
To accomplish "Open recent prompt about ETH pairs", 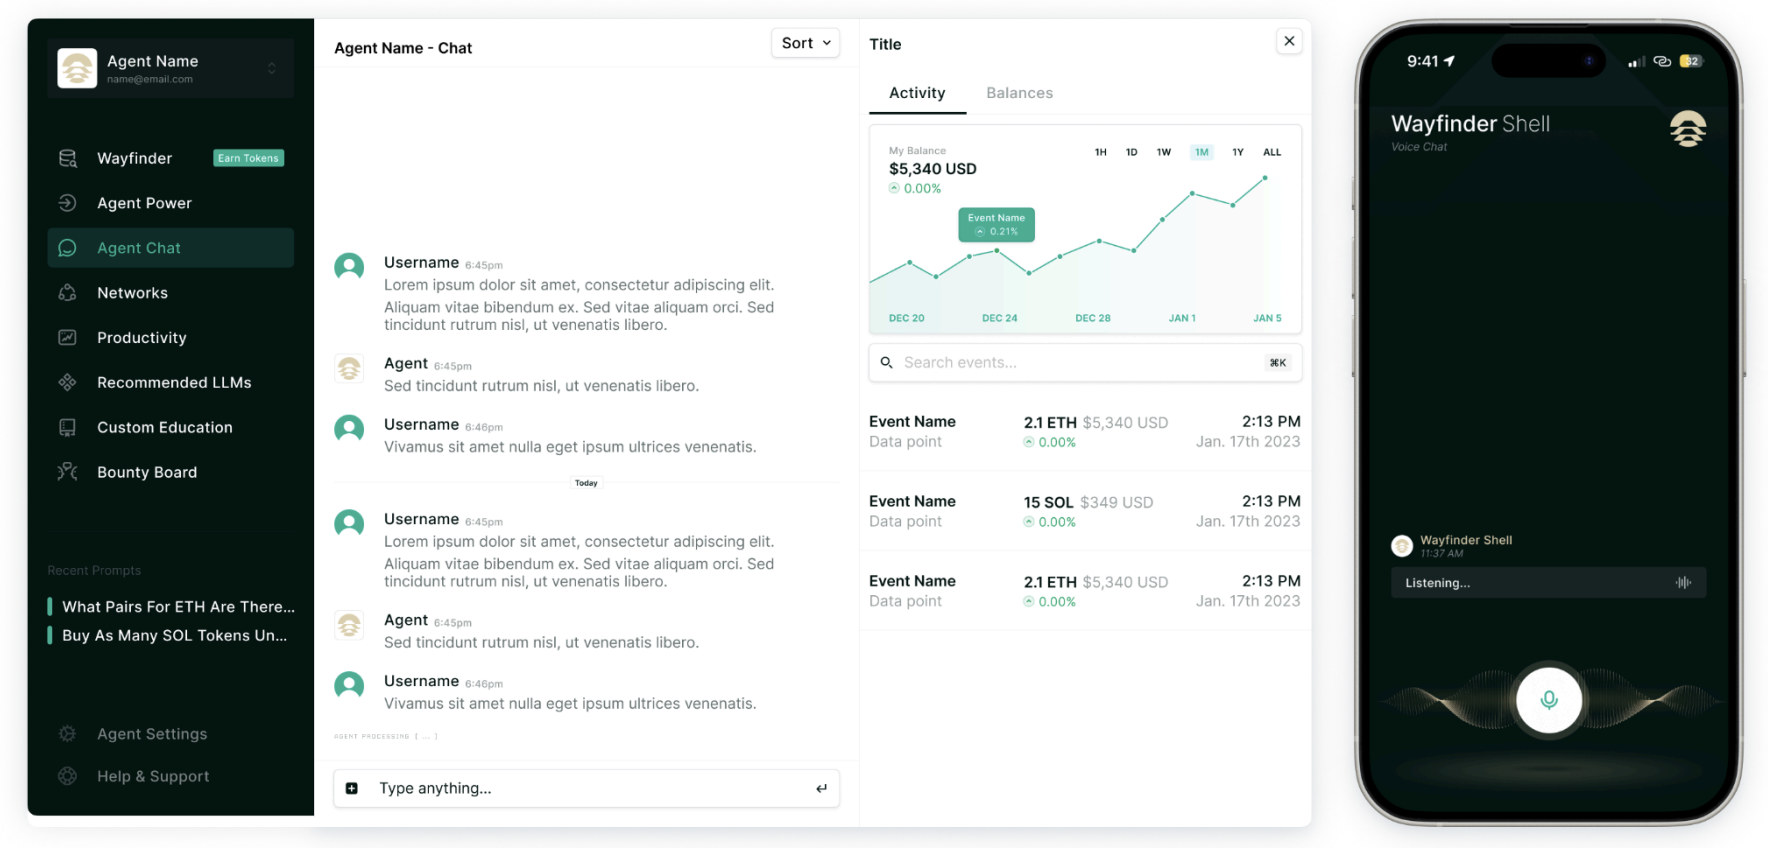I will [178, 607].
